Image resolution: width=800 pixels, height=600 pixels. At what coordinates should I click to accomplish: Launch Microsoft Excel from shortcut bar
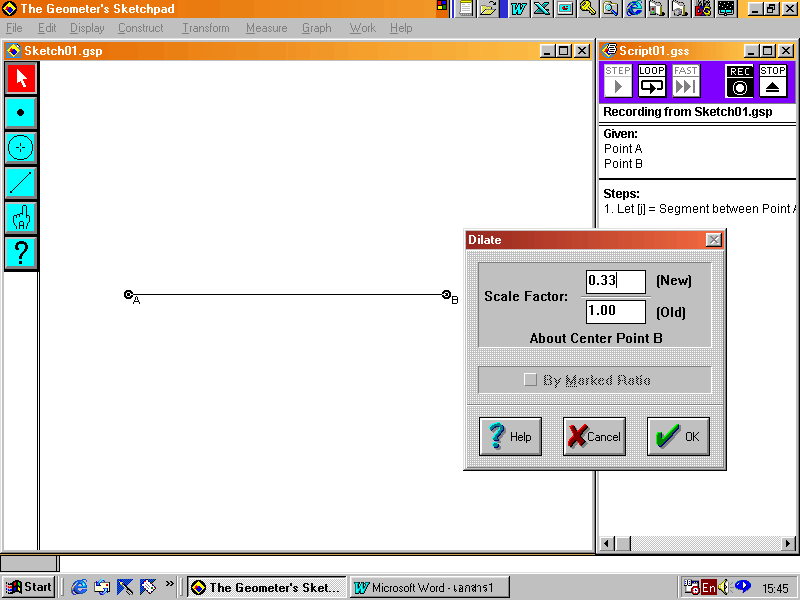click(x=542, y=9)
